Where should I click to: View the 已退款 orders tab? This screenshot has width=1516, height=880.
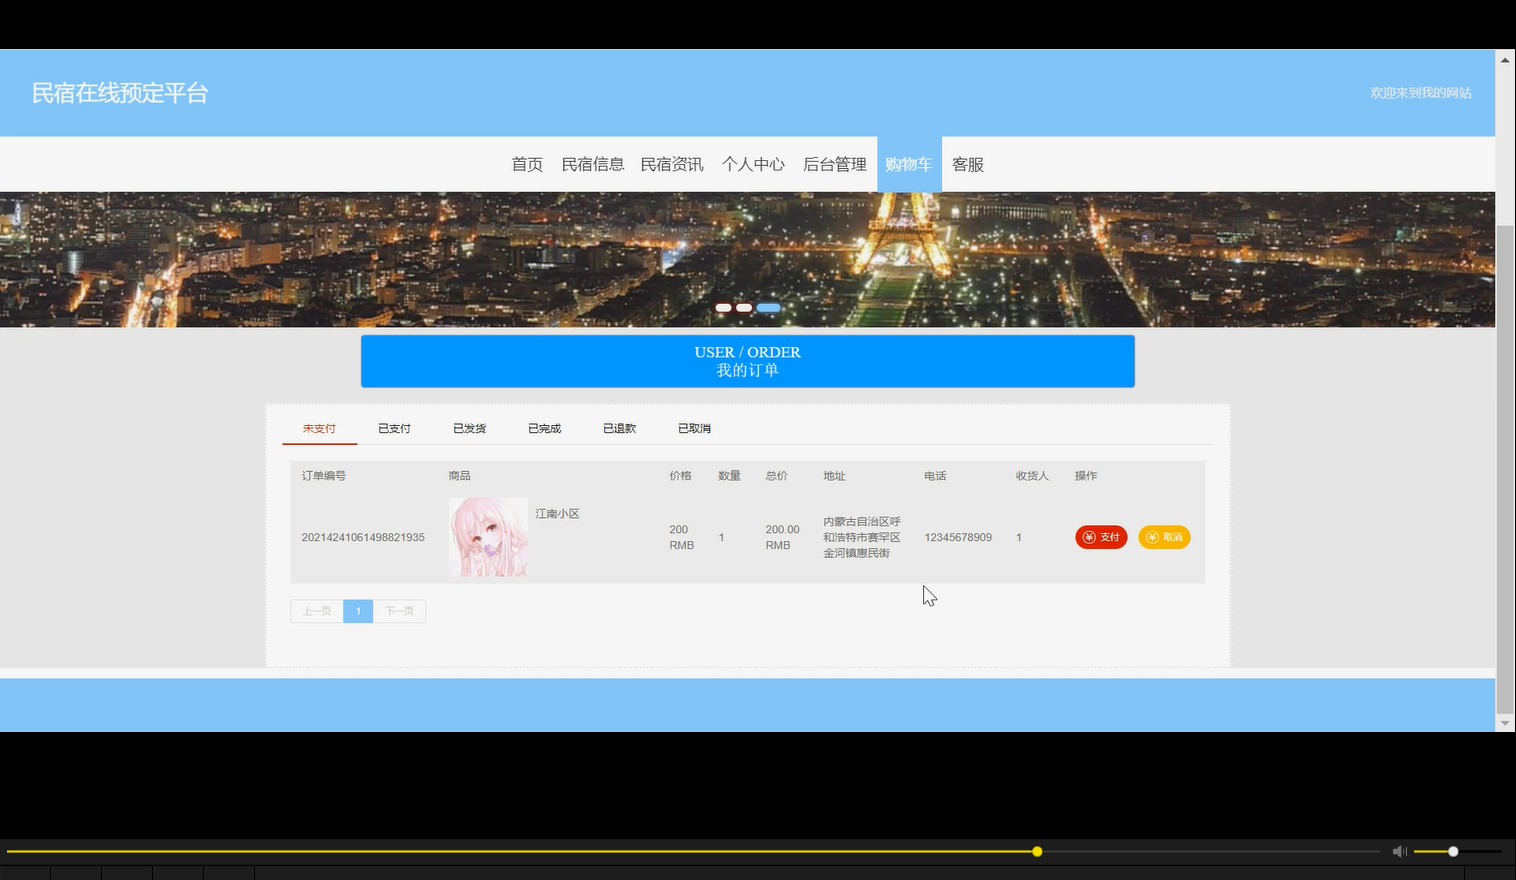619,428
